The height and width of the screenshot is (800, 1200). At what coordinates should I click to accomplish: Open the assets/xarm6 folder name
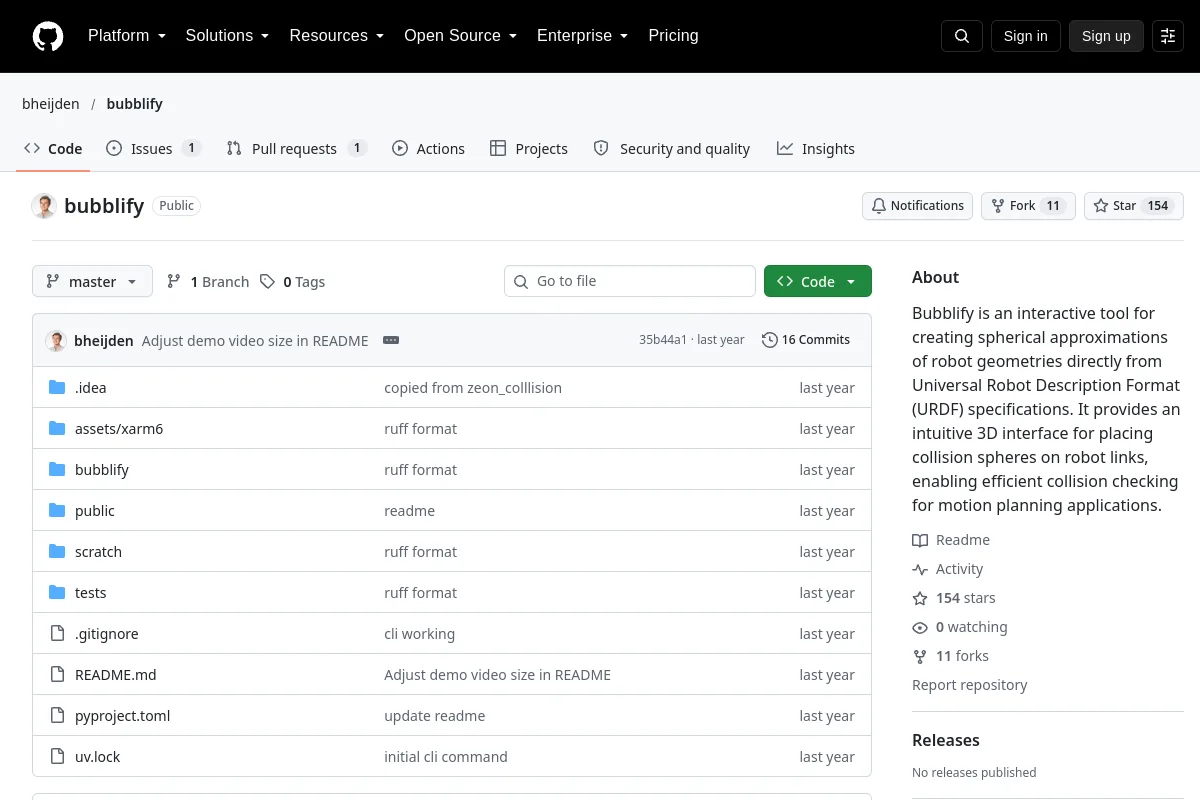click(119, 429)
